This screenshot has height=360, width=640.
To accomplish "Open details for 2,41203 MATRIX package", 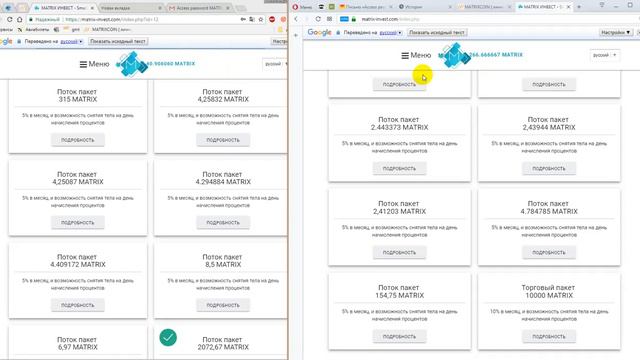I will [399, 253].
